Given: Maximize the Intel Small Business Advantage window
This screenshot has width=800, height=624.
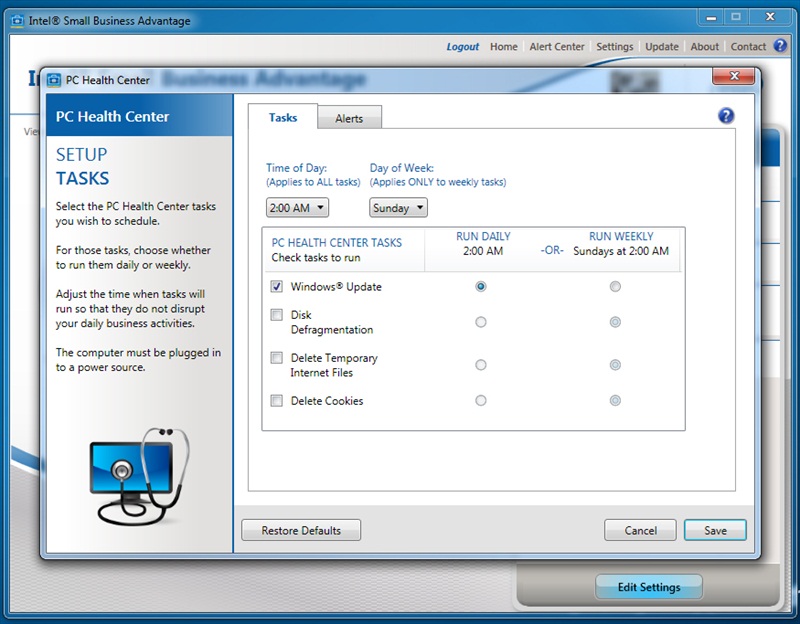Looking at the screenshot, I should [736, 17].
